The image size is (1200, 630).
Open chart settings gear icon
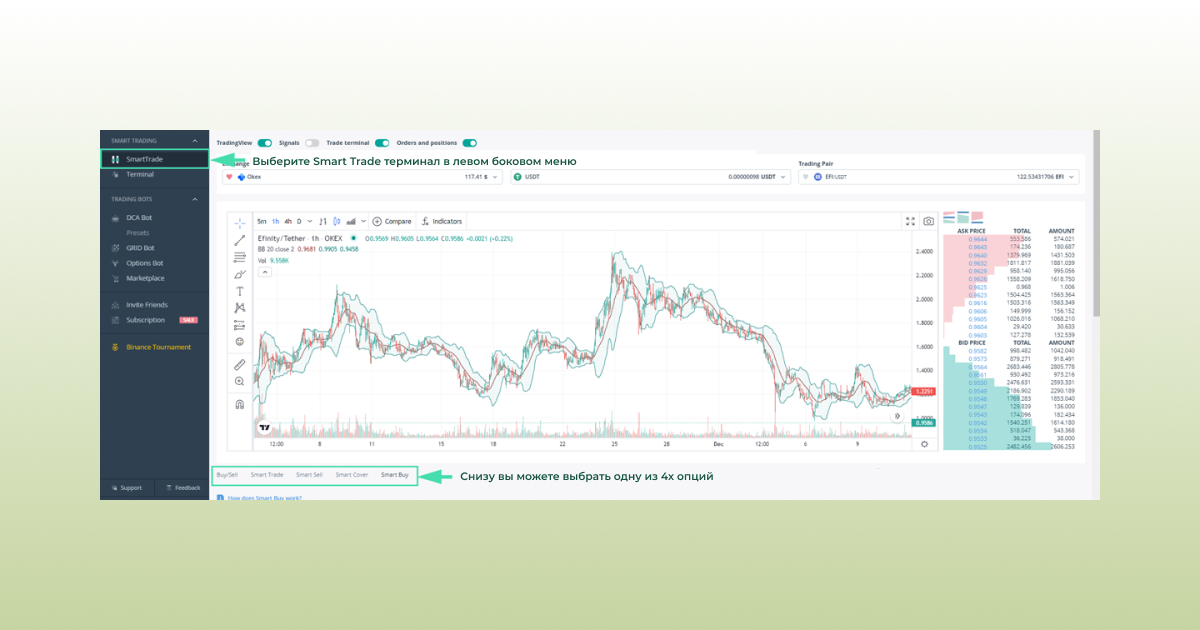click(924, 444)
